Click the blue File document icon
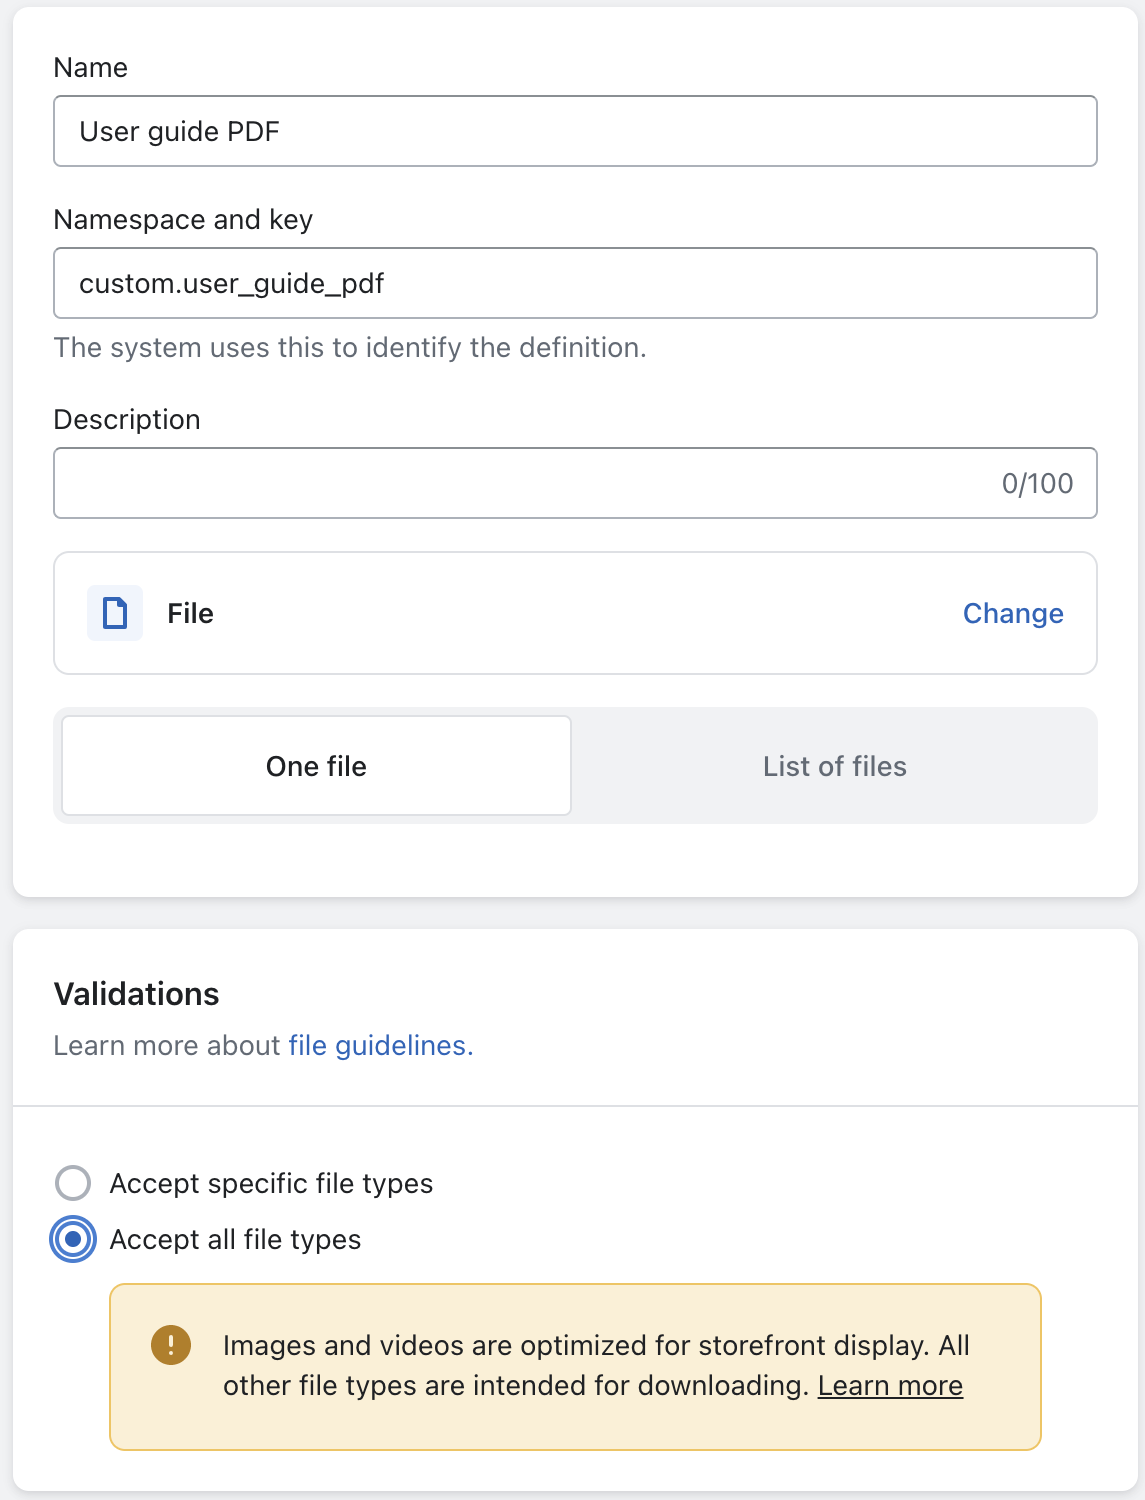 [115, 613]
